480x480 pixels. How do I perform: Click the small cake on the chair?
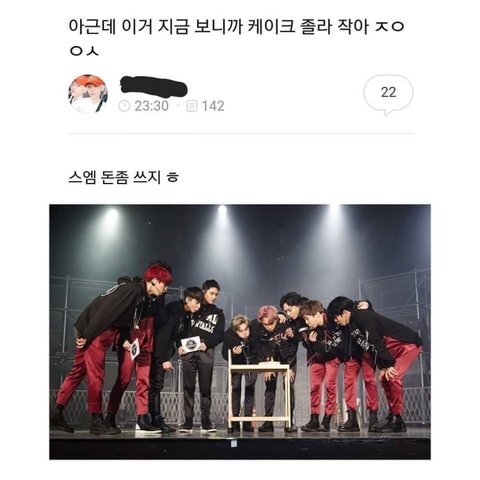point(268,361)
